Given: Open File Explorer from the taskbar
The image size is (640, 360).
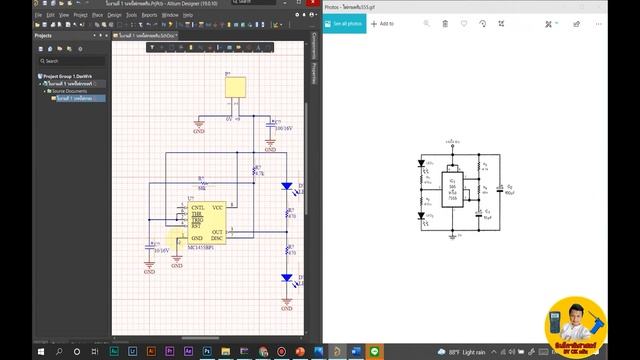Looking at the screenshot, I should [x=226, y=351].
